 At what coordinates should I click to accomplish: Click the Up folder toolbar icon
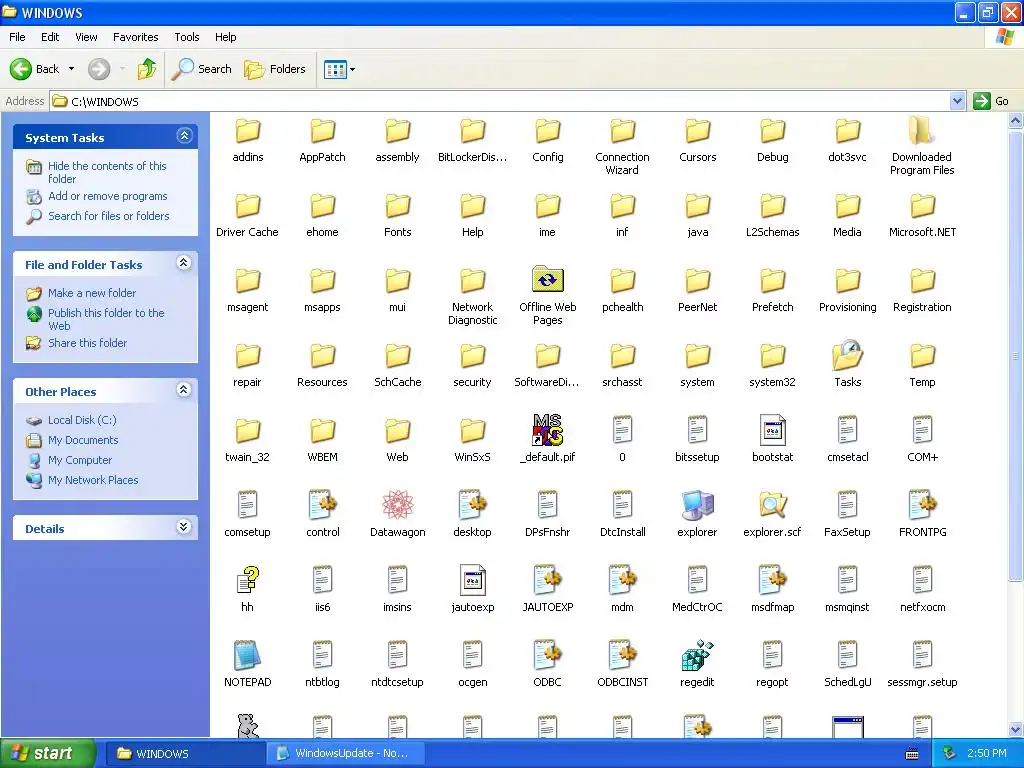[x=147, y=69]
